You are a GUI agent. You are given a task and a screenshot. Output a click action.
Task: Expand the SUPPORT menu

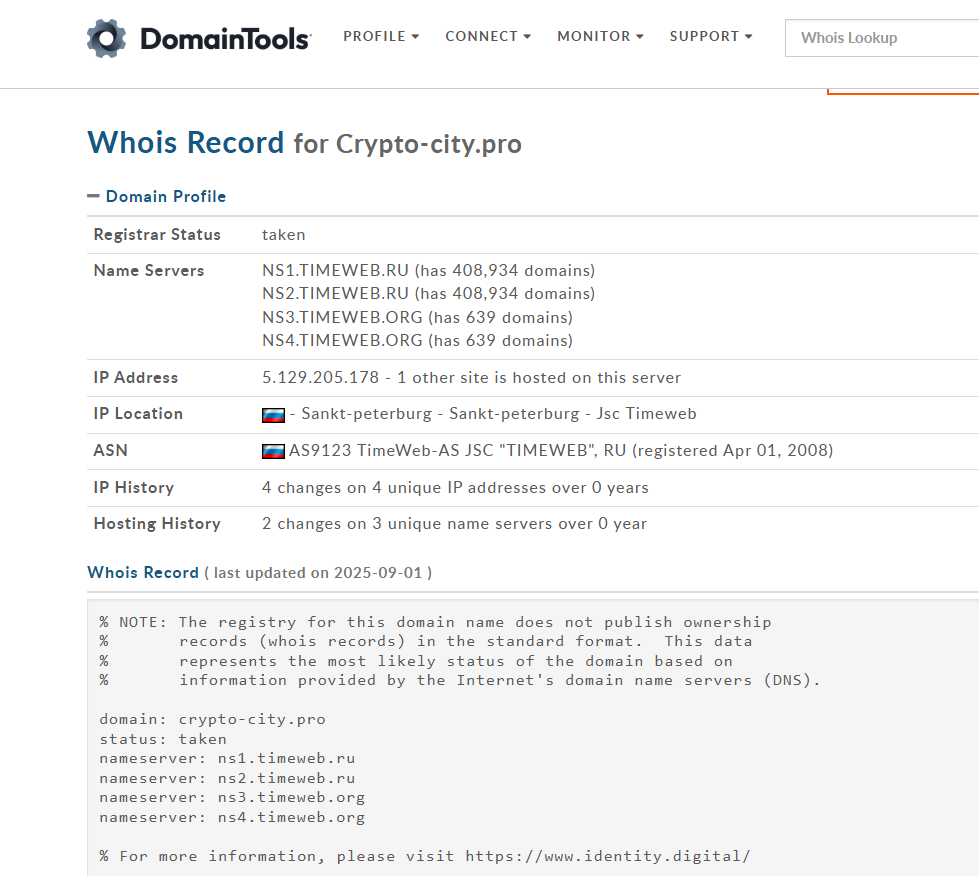tap(711, 36)
